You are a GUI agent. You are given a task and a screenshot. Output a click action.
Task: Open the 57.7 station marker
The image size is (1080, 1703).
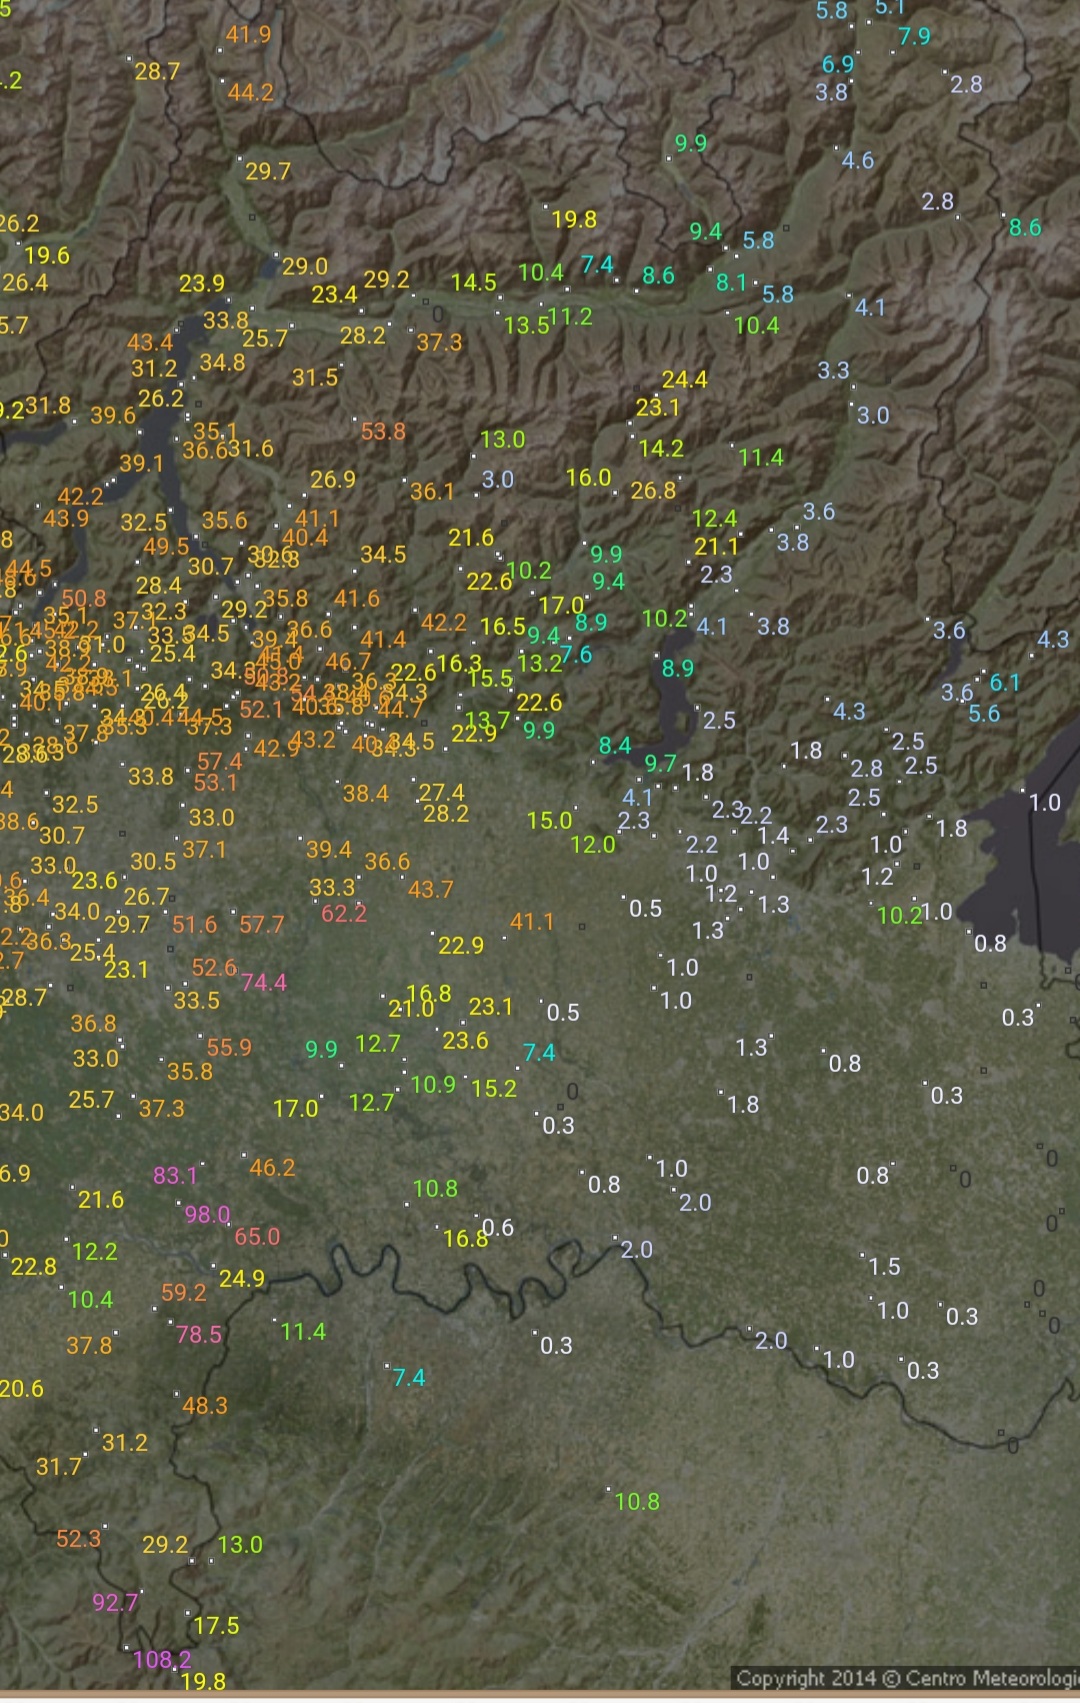click(261, 925)
